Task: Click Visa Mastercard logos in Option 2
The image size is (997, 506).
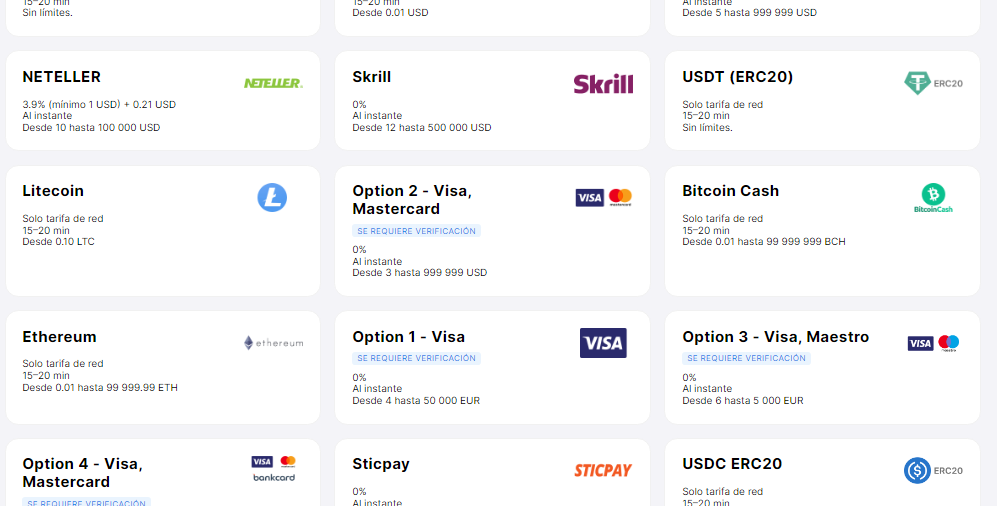Action: (x=603, y=198)
